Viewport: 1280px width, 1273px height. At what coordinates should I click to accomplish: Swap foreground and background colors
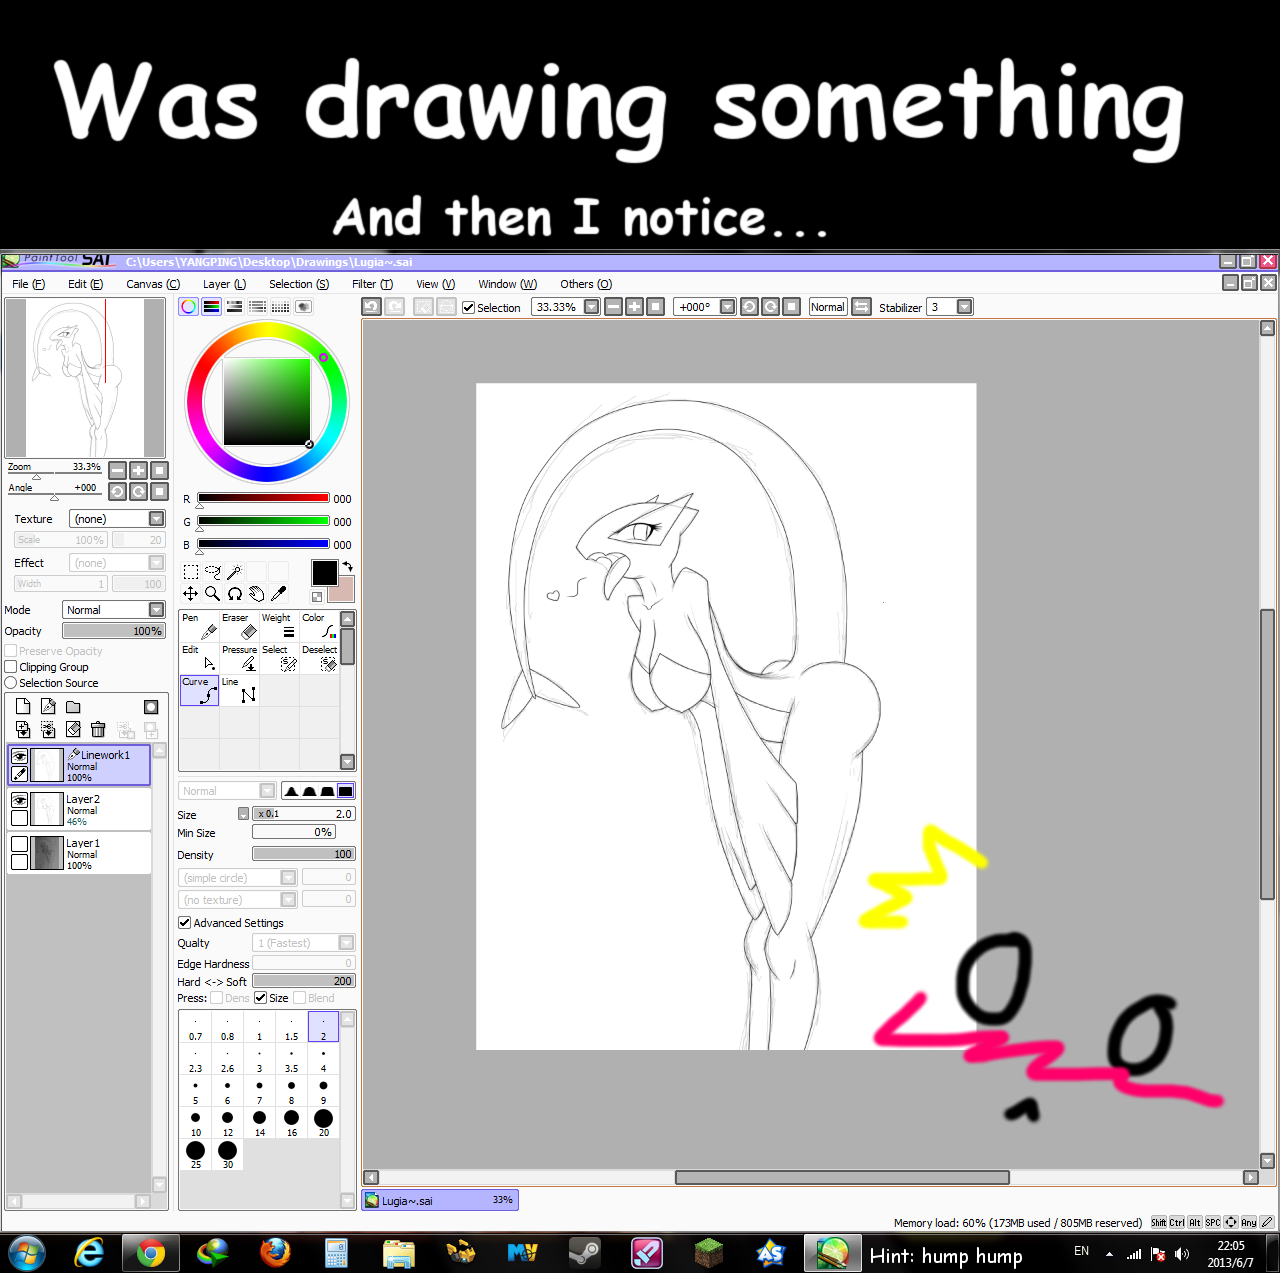click(x=348, y=566)
